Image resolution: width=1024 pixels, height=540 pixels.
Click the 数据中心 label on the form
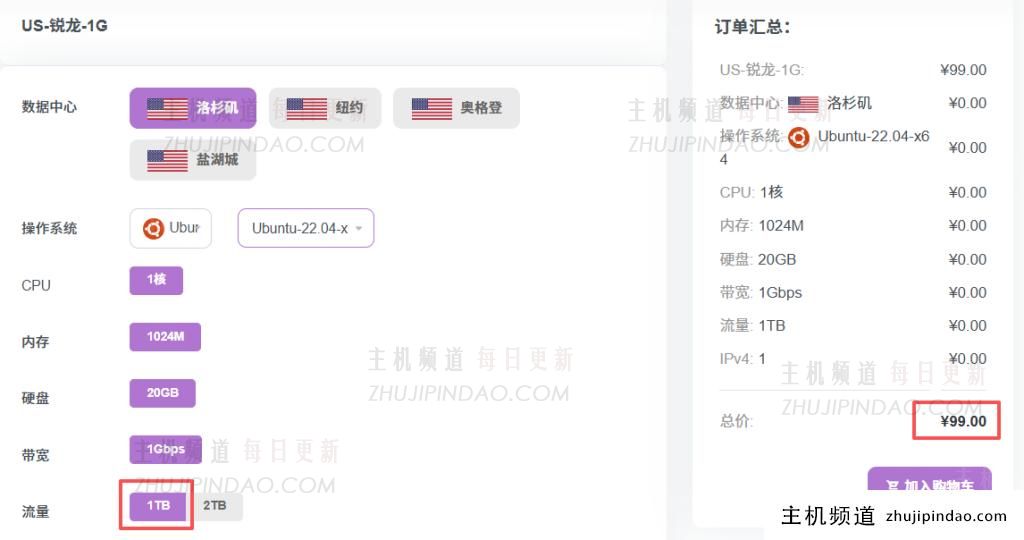pyautogui.click(x=49, y=106)
